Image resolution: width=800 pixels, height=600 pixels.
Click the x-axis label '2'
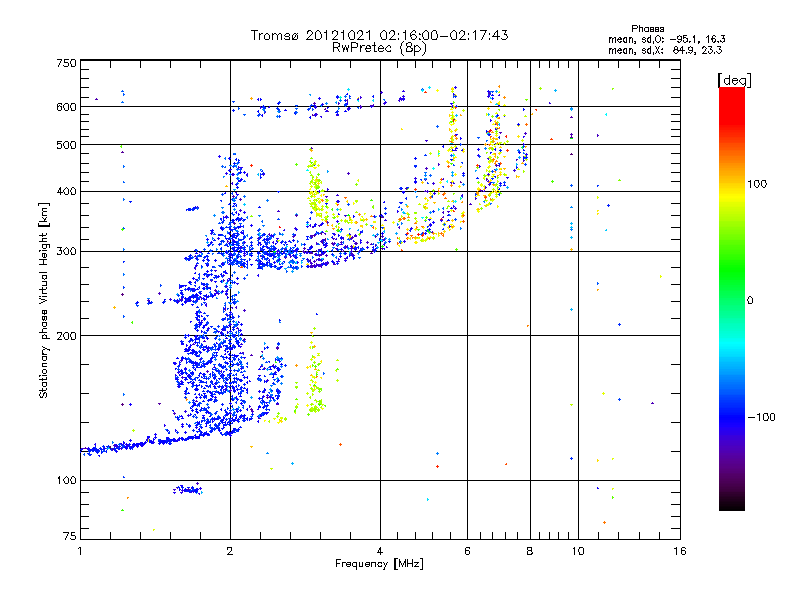click(x=230, y=551)
